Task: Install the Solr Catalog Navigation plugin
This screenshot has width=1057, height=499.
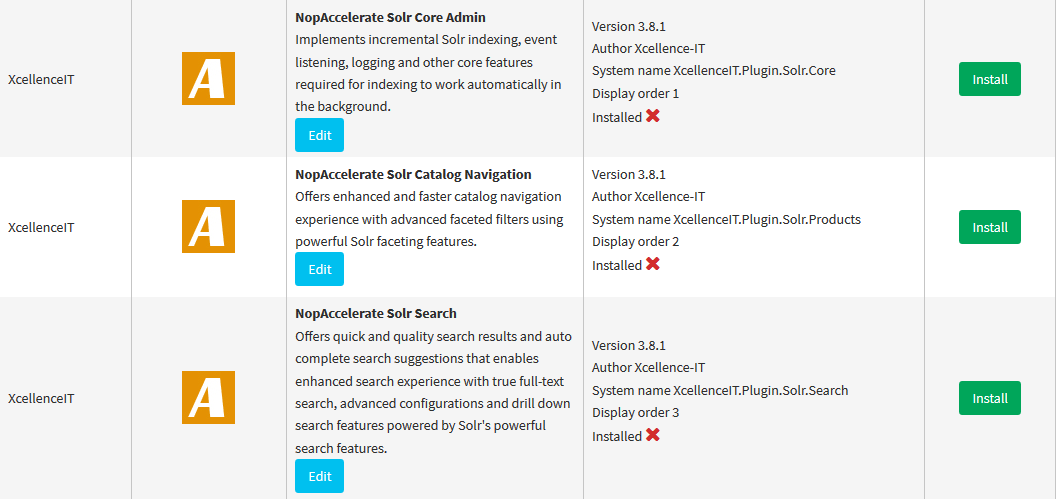Action: 990,227
